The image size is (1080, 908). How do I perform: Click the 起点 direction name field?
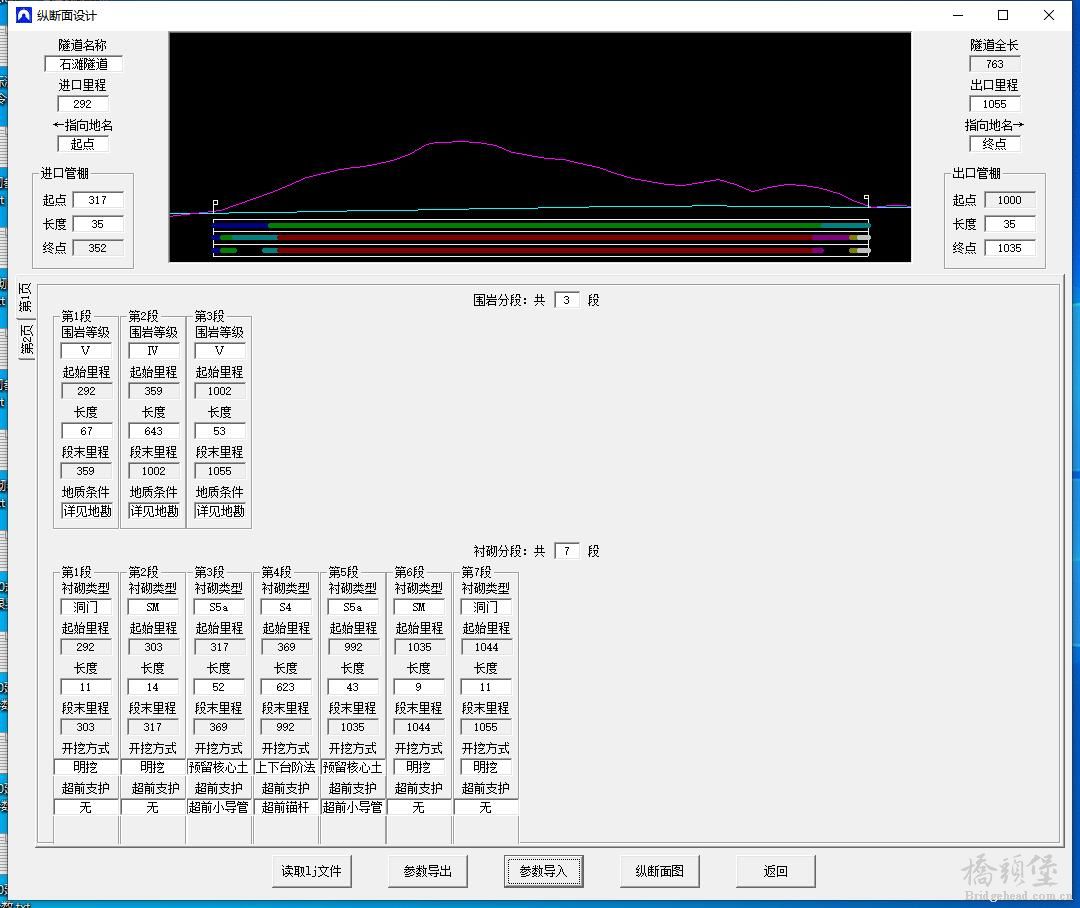pos(83,144)
